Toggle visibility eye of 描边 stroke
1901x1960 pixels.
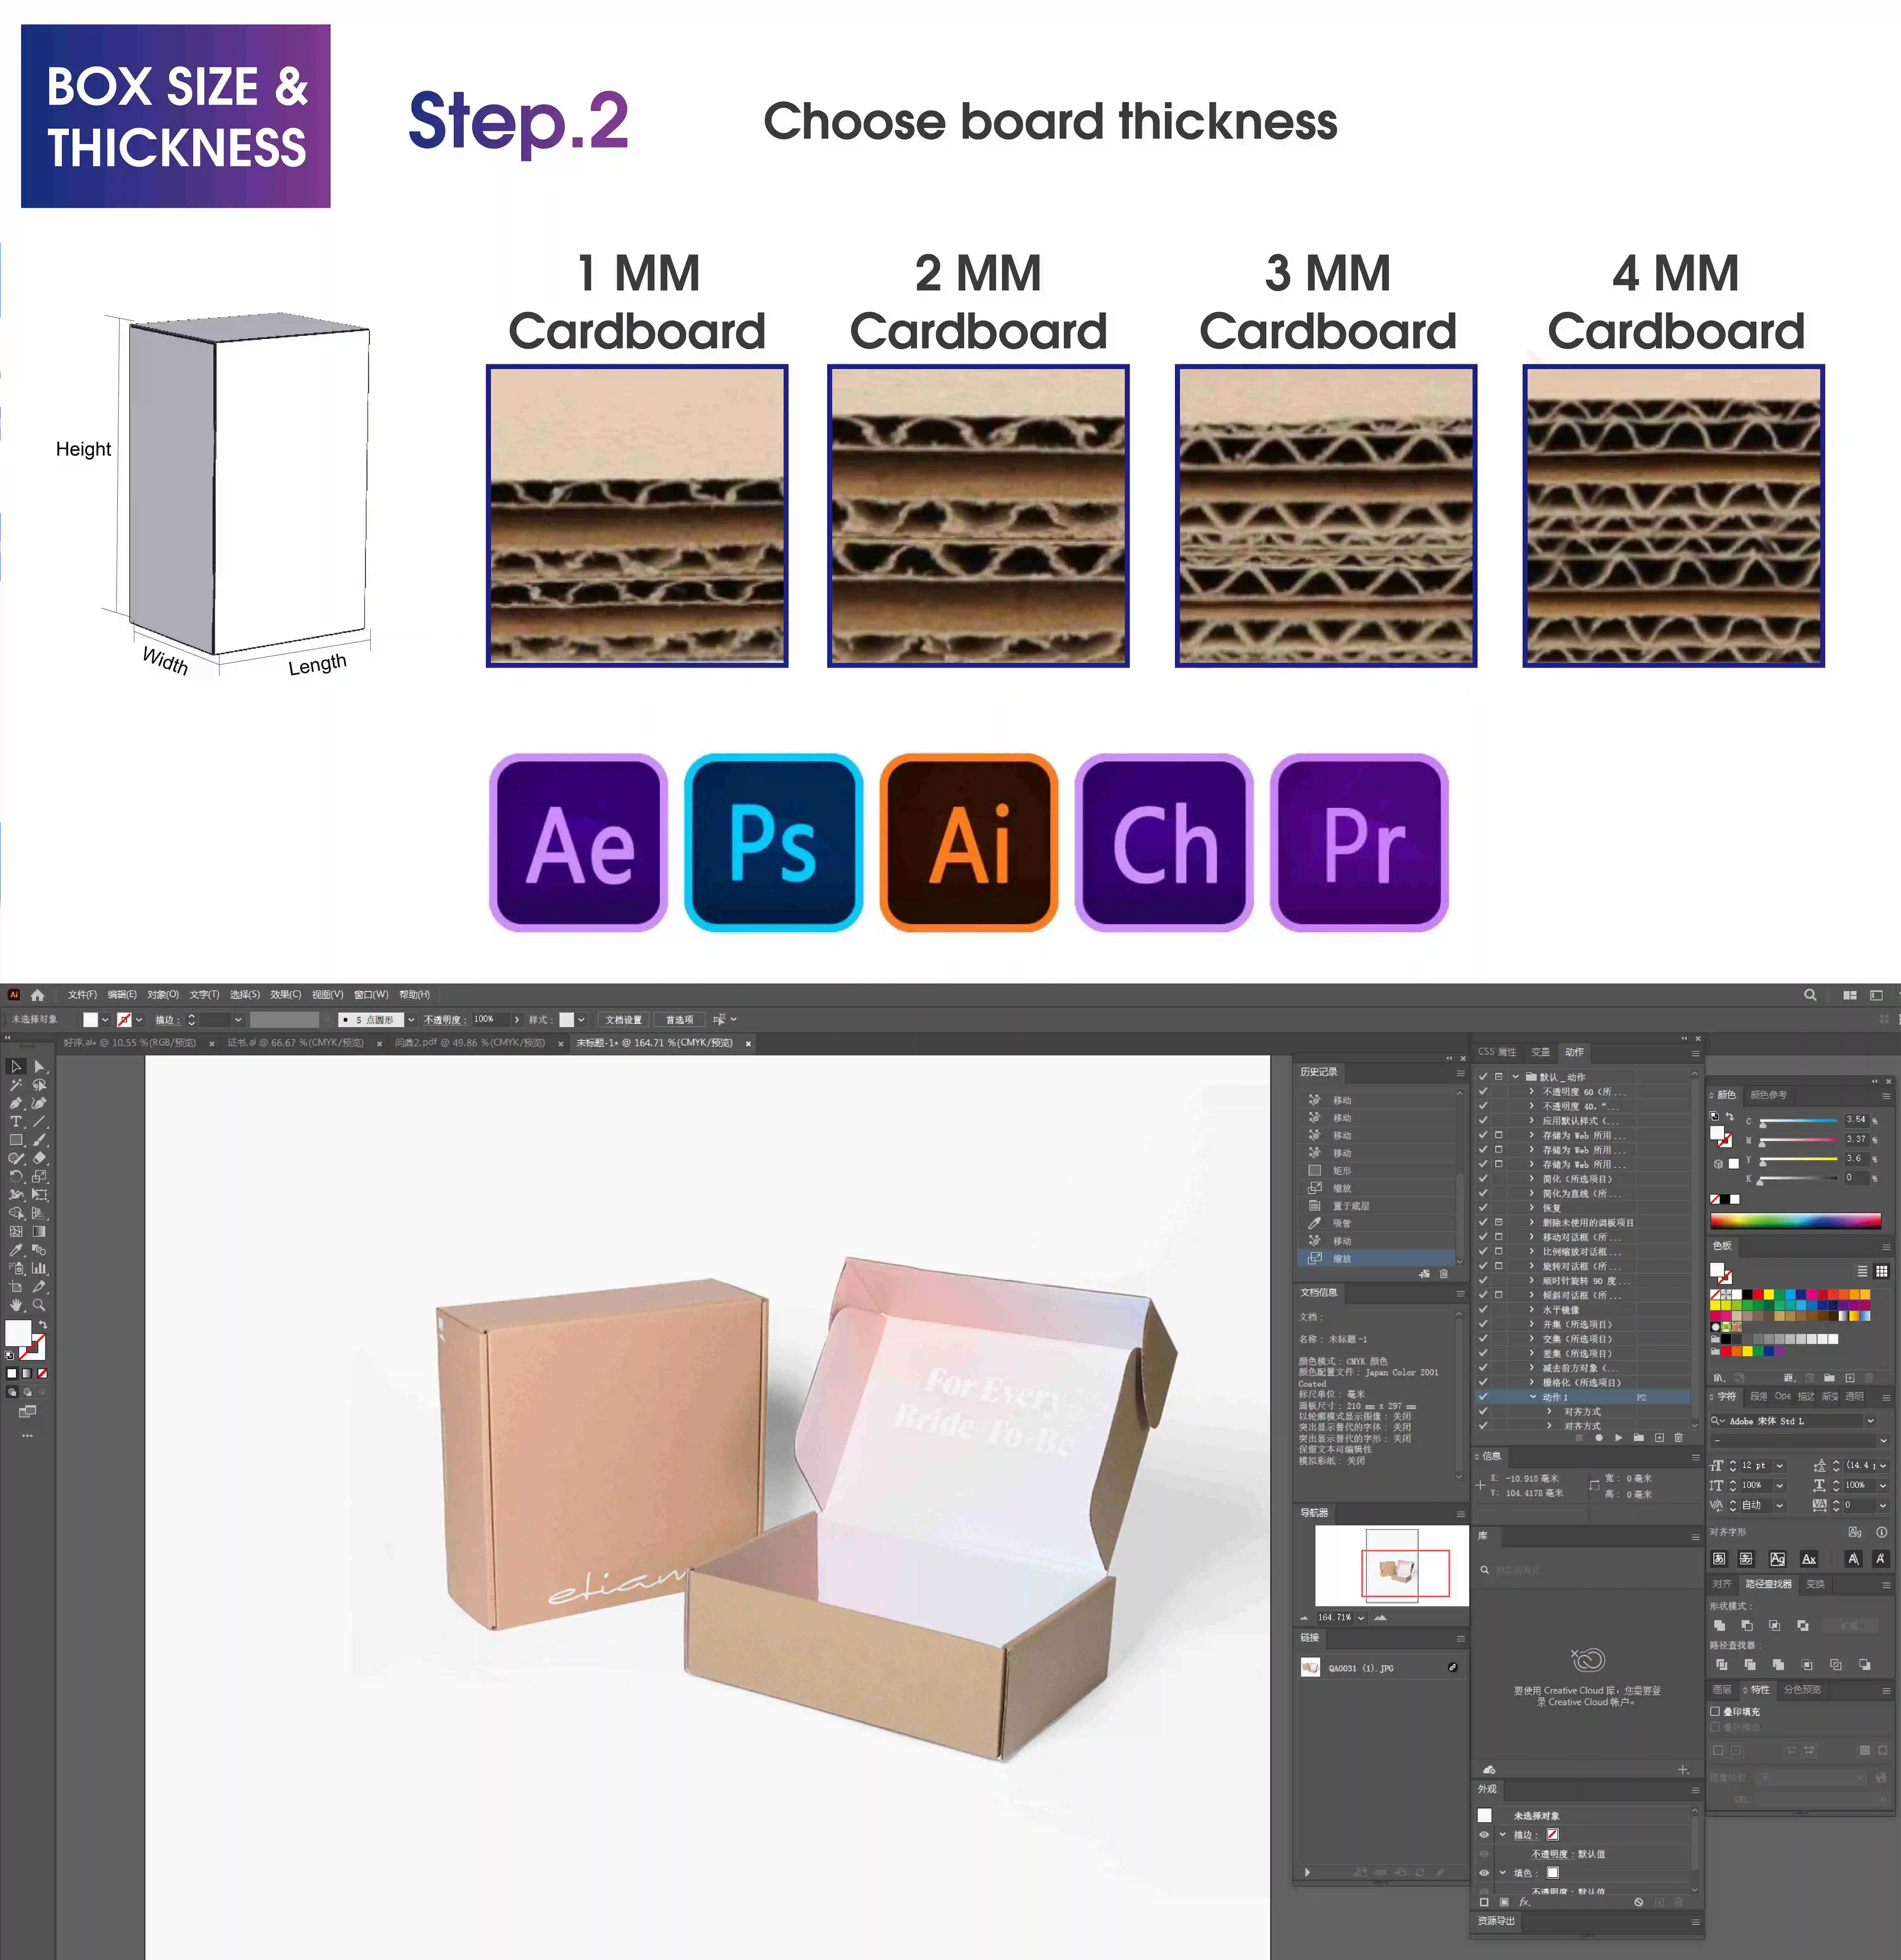1484,1834
